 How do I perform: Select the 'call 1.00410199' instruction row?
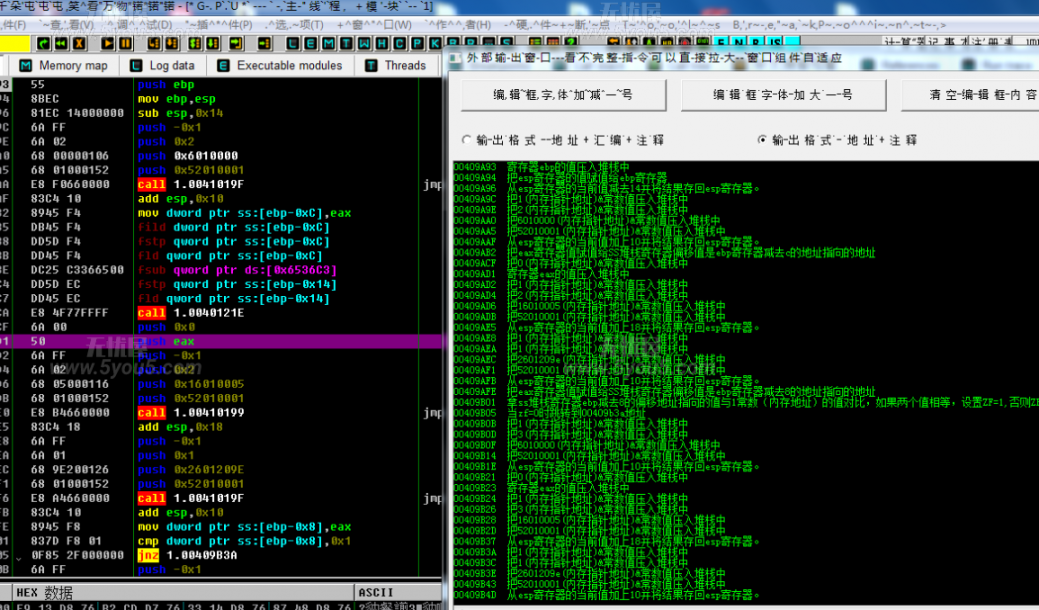[x=222, y=412]
